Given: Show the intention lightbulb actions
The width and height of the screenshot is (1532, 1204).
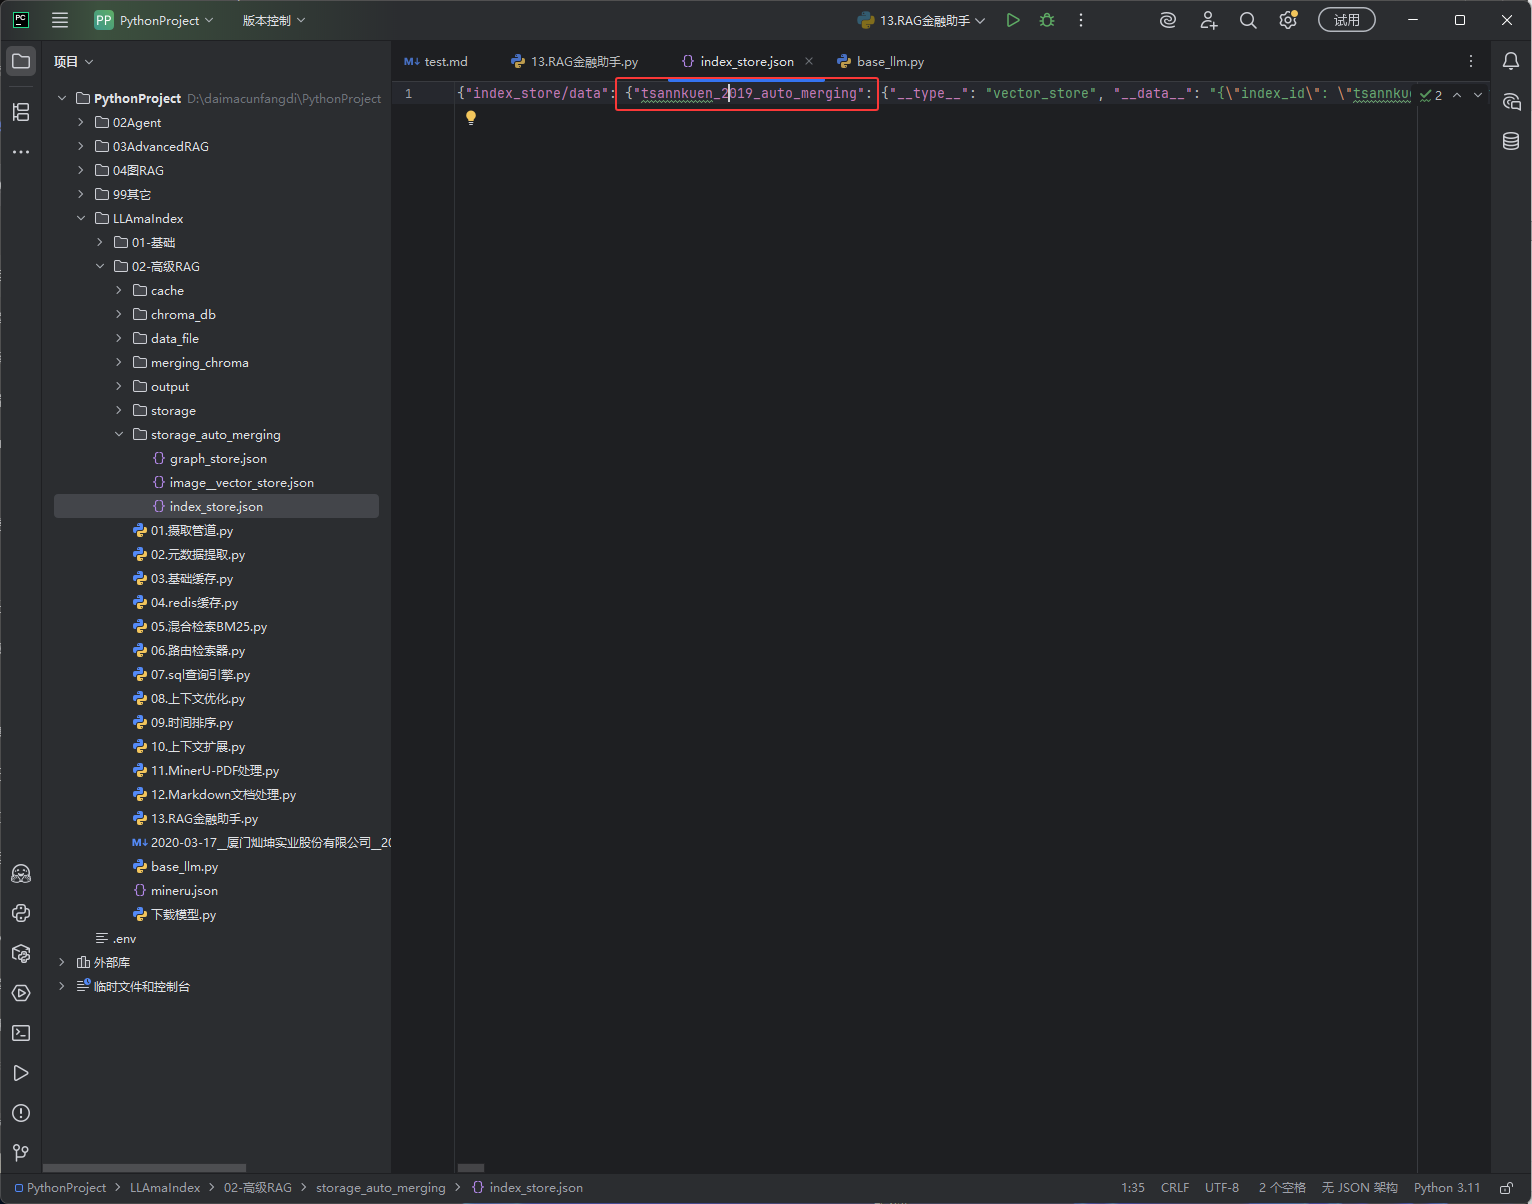Looking at the screenshot, I should (x=471, y=117).
